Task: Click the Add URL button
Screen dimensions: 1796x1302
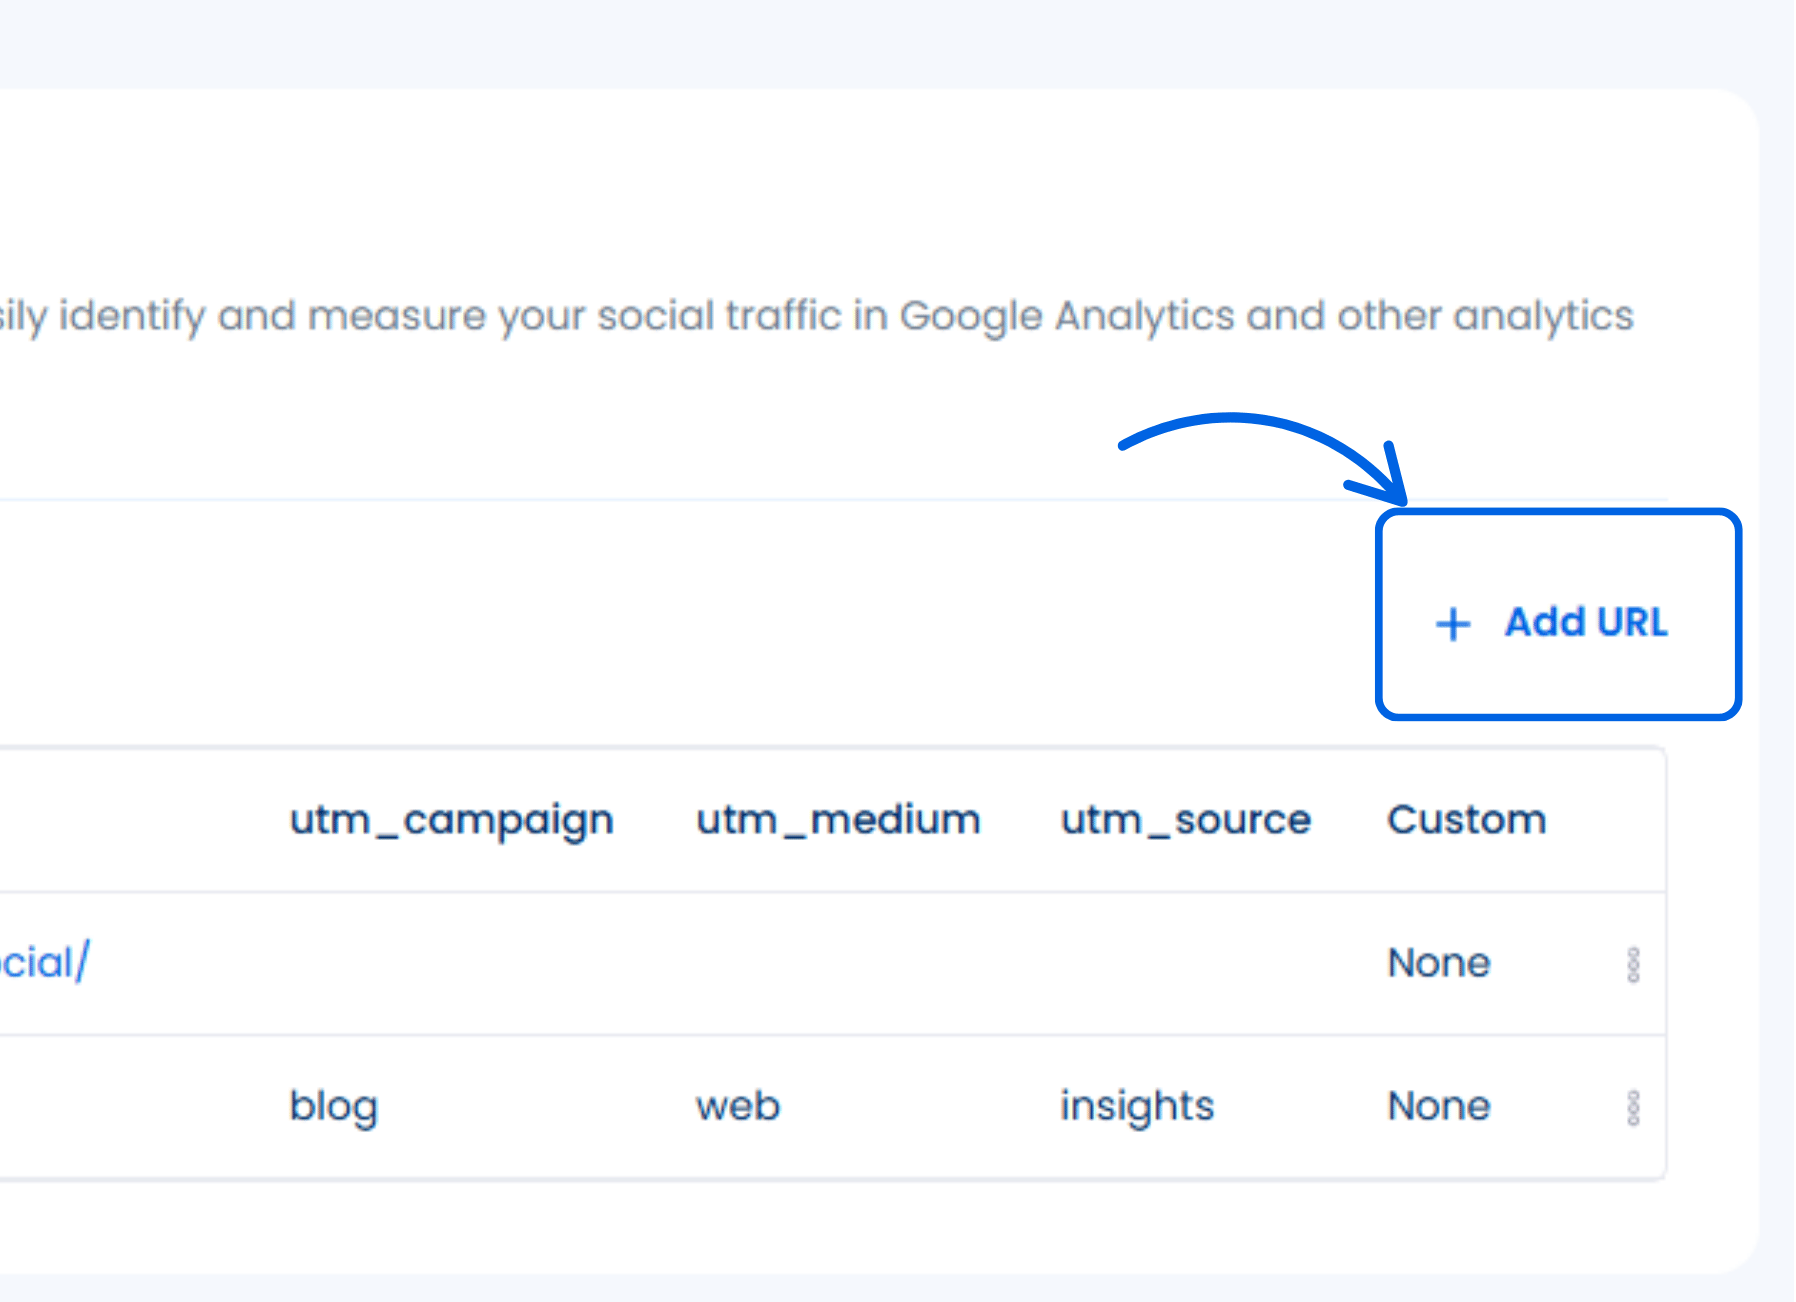Action: [x=1585, y=622]
